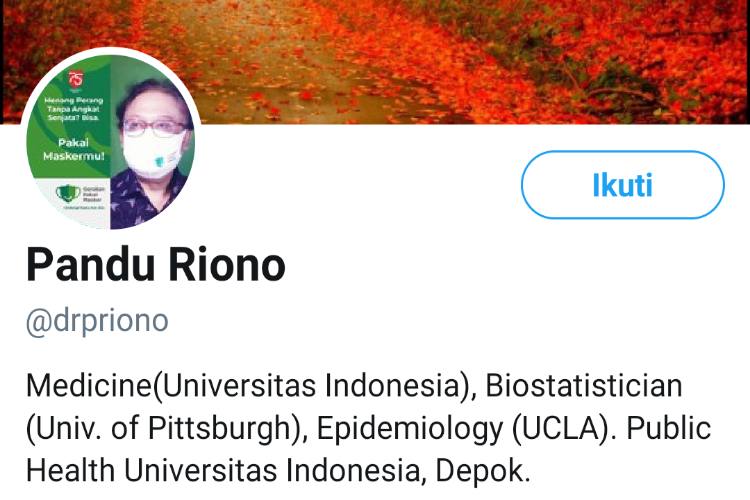This screenshot has height=500, width=750.
Task: Click 'Depok.' at the end of bio
Action: click(x=483, y=471)
